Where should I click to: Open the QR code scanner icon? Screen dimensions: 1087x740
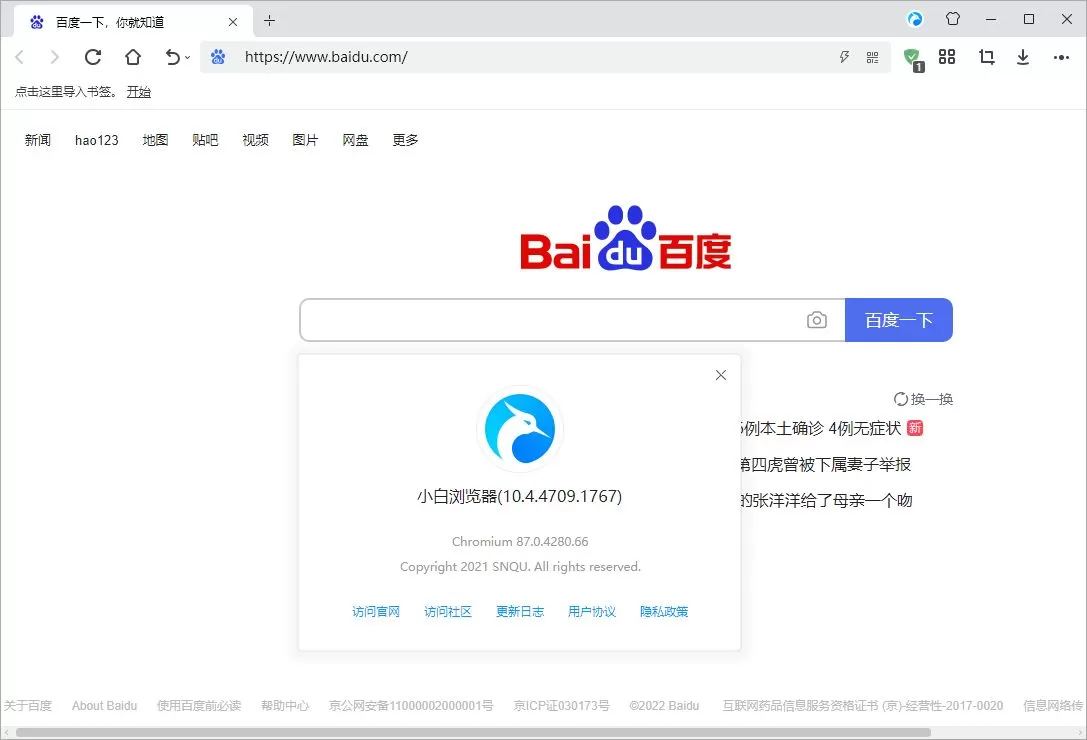click(872, 57)
